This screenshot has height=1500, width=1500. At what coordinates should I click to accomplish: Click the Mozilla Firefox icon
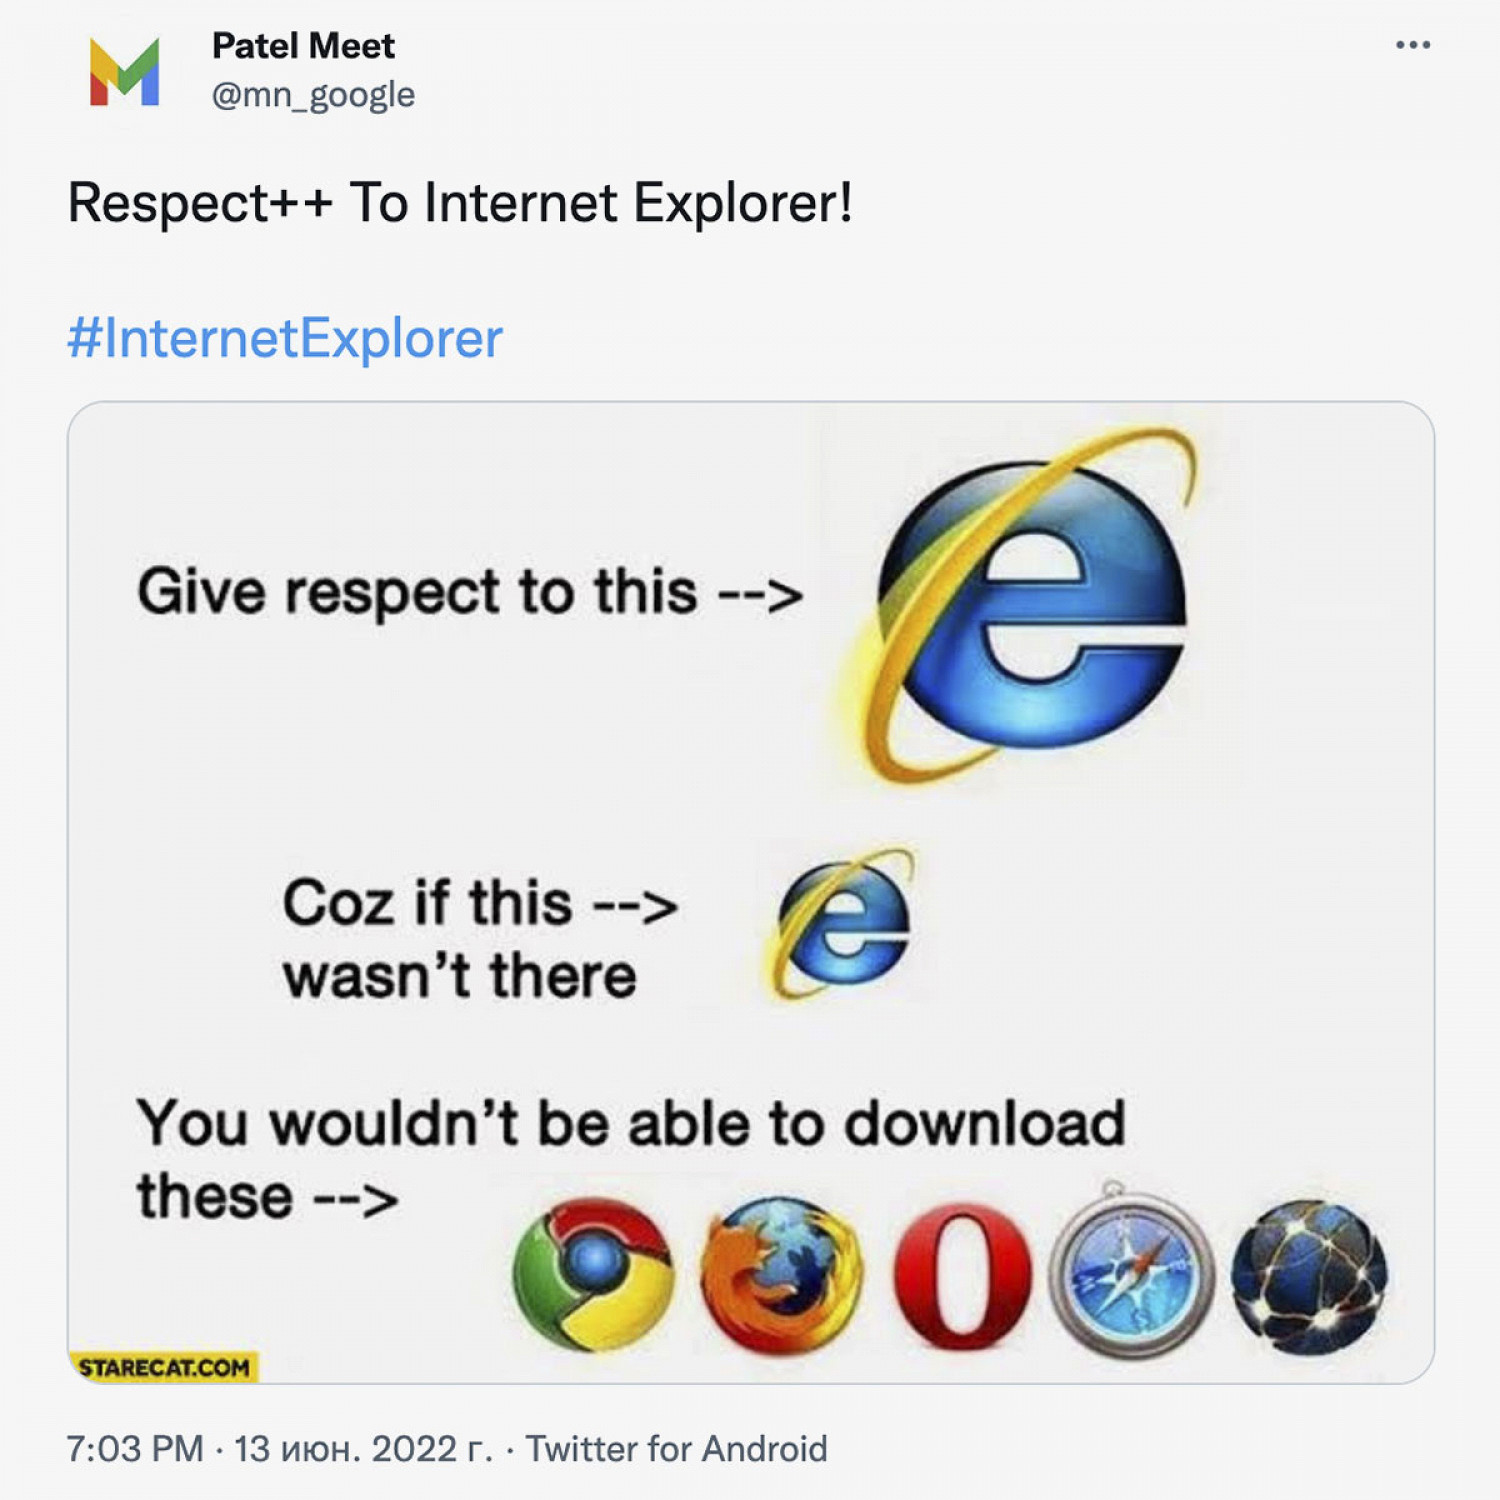pyautogui.click(x=781, y=1274)
